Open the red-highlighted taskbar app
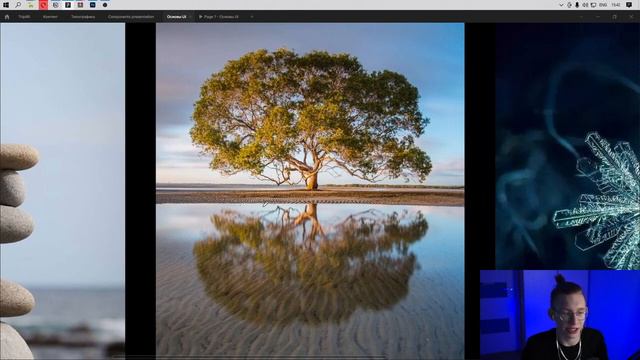The image size is (640, 360). (x=43, y=5)
